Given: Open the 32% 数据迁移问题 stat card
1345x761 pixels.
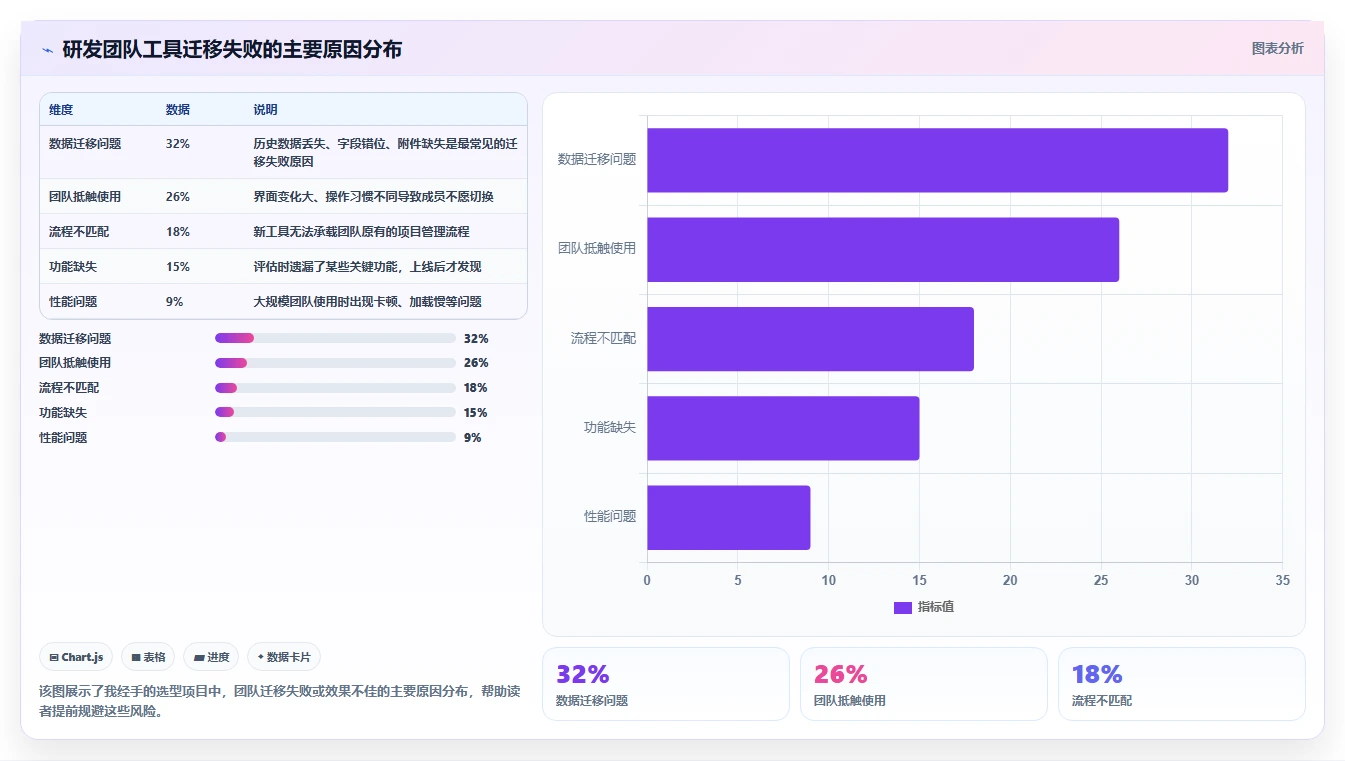Looking at the screenshot, I should [x=666, y=684].
